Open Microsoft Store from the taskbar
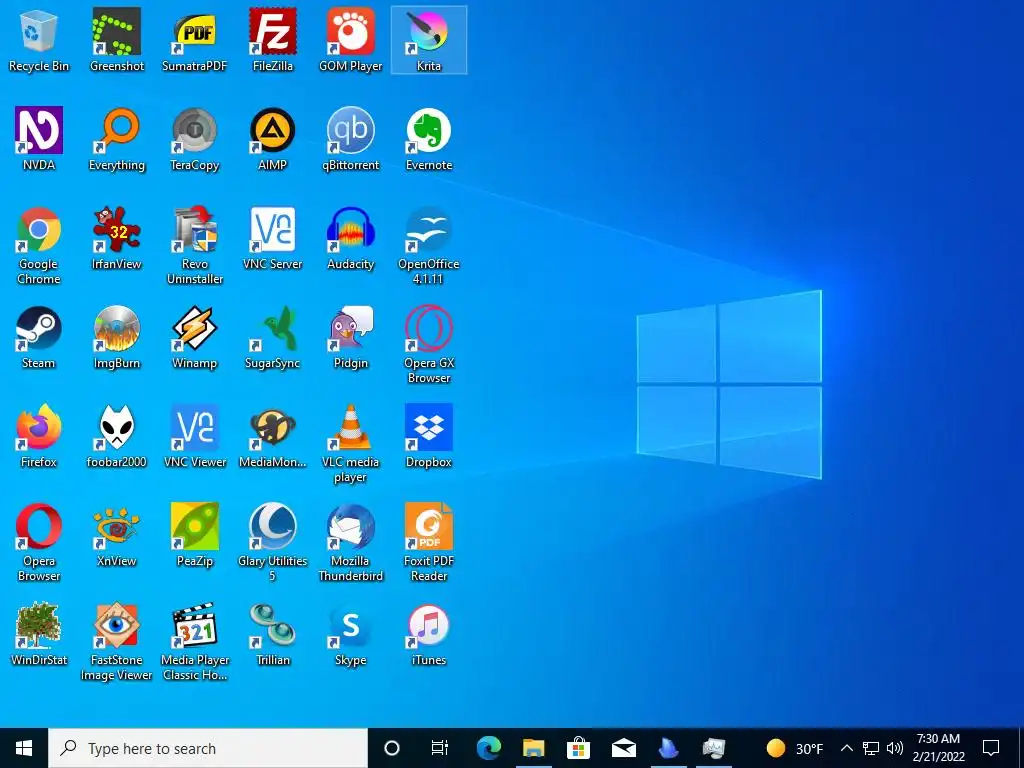This screenshot has height=768, width=1024. [x=579, y=748]
